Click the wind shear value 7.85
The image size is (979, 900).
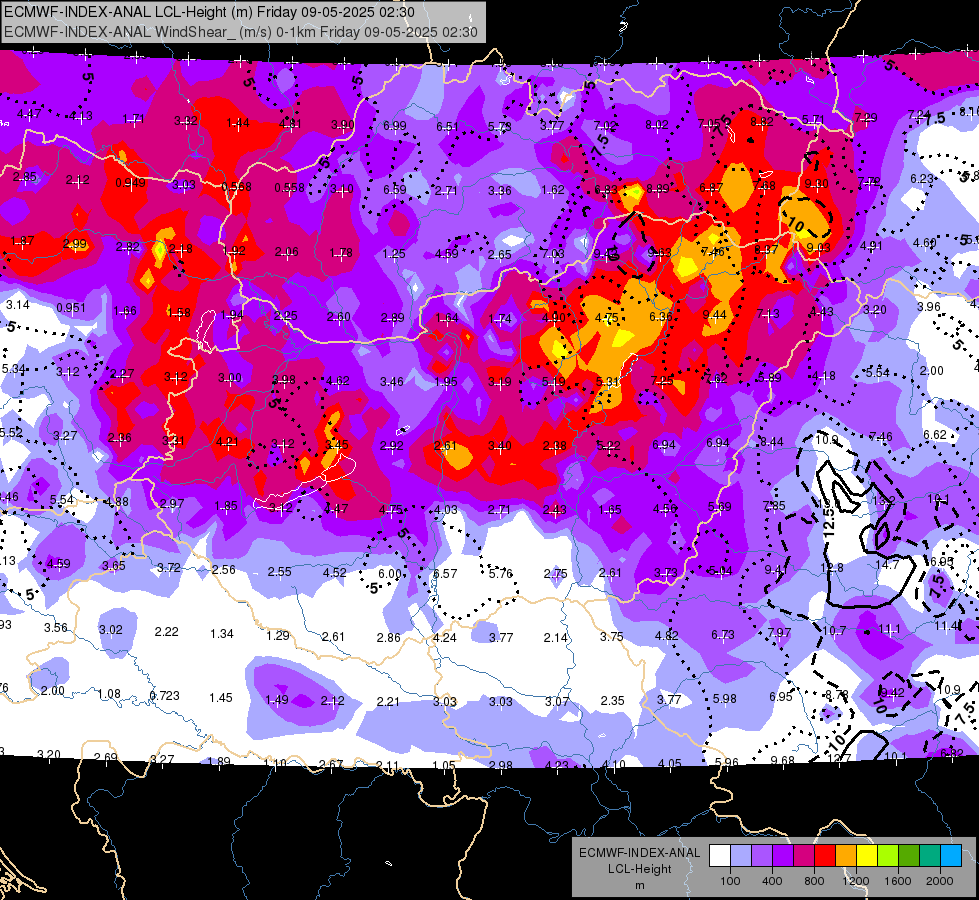click(x=774, y=505)
